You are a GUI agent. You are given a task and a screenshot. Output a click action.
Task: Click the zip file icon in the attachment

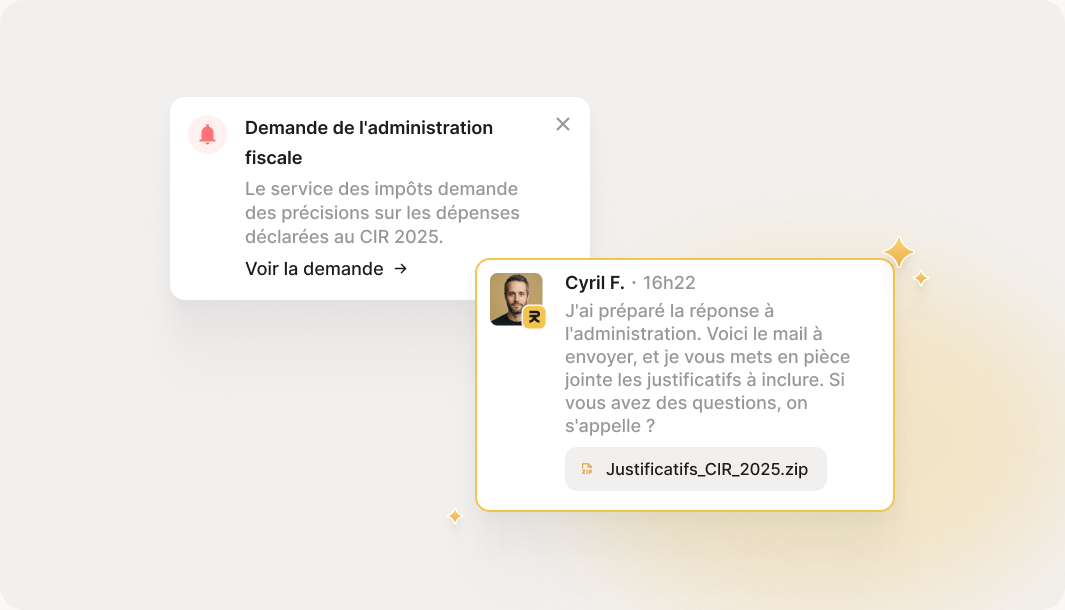click(x=587, y=469)
